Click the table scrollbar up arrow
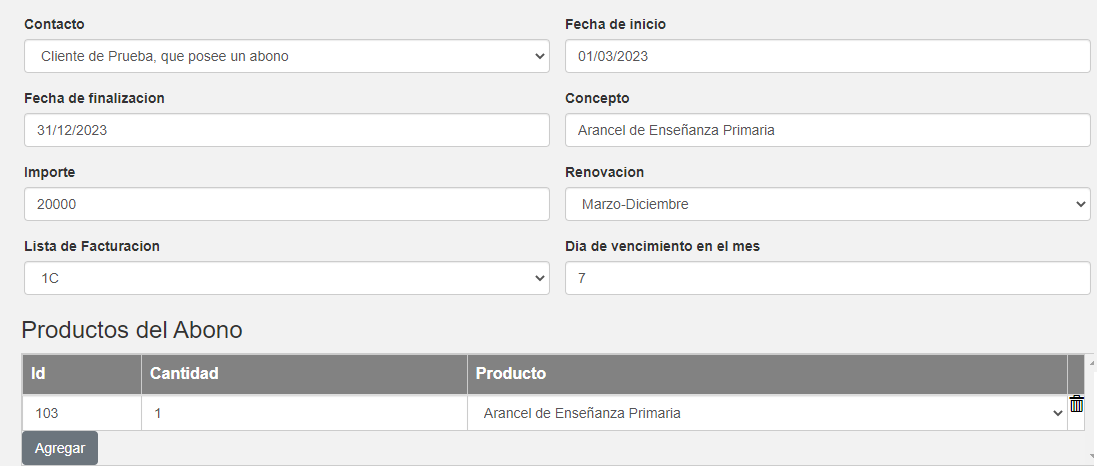 [1091, 362]
